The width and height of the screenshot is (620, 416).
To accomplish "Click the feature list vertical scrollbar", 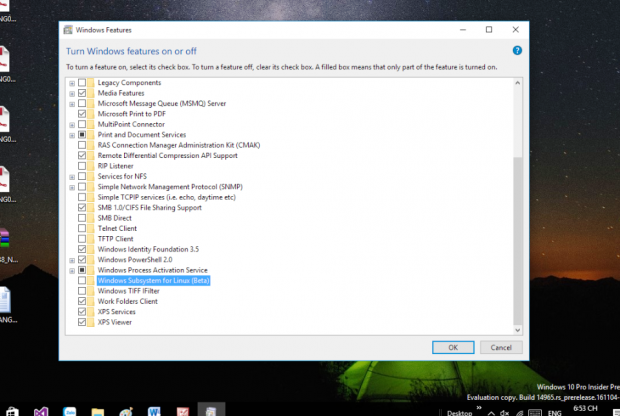I will pos(517,200).
